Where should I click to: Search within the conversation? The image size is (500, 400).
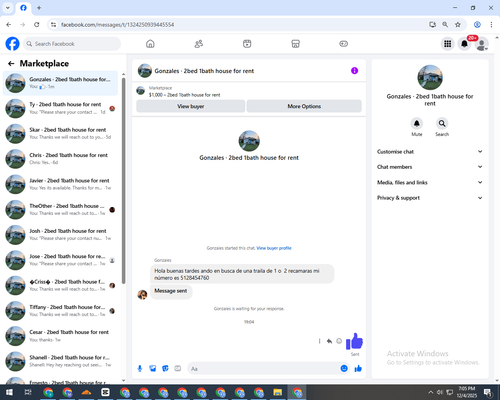pos(442,124)
